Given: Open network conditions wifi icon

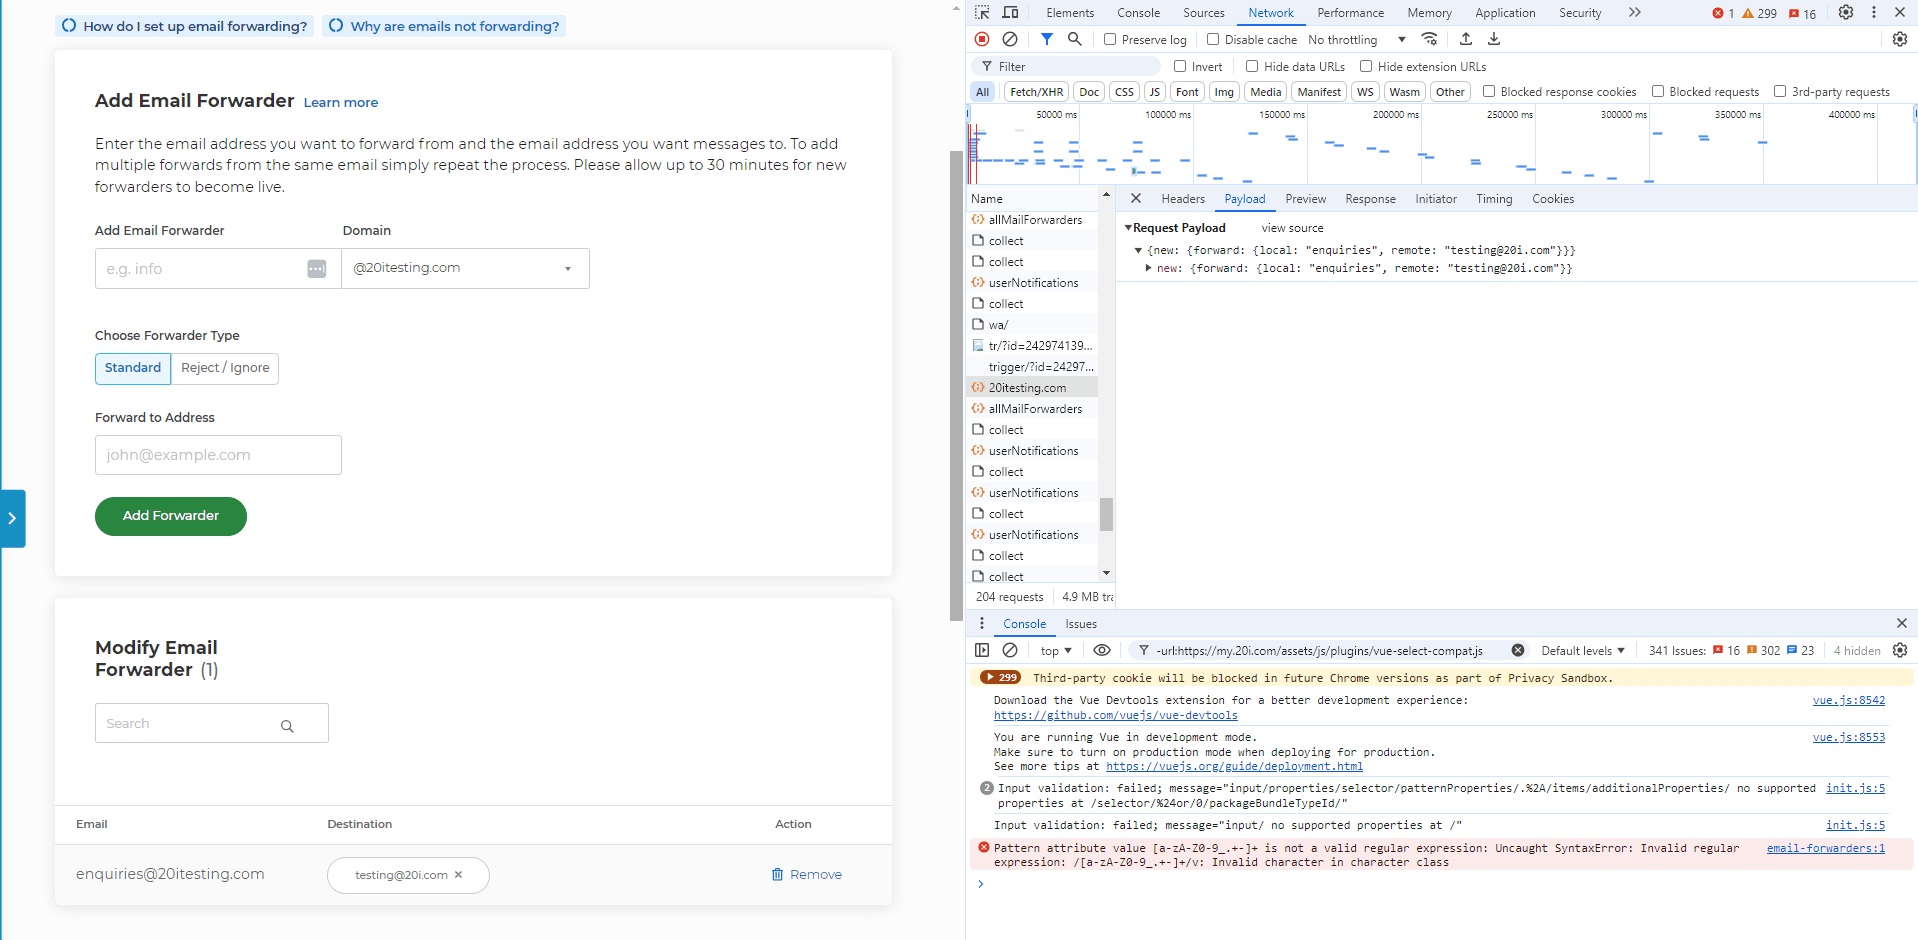Looking at the screenshot, I should tap(1429, 39).
